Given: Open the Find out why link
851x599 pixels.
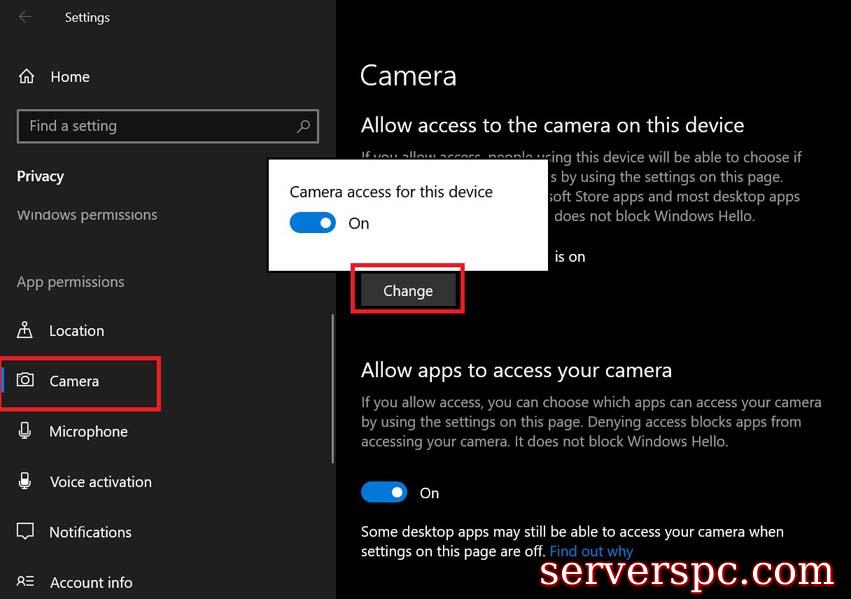Looking at the screenshot, I should point(591,551).
